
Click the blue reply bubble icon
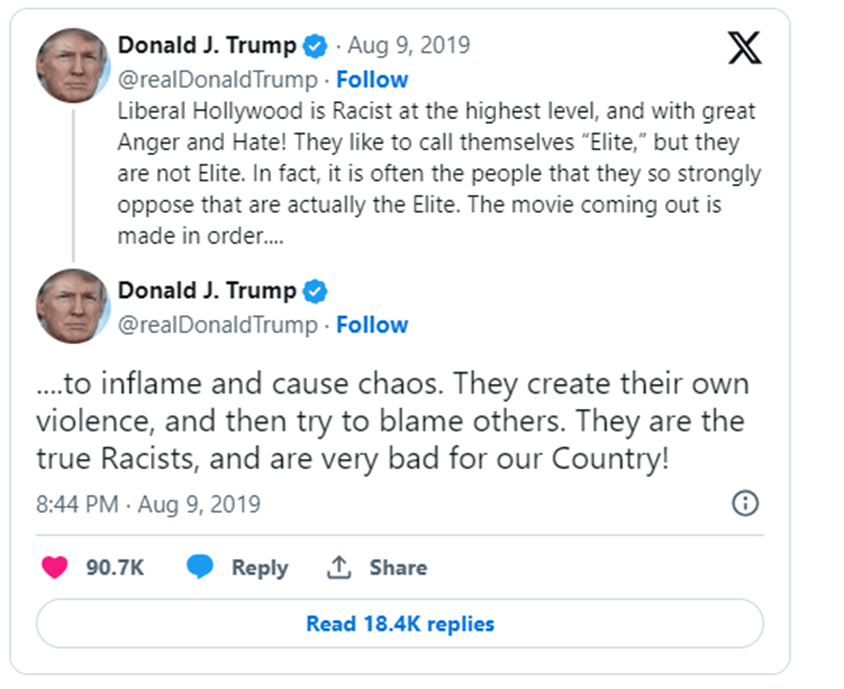click(200, 567)
